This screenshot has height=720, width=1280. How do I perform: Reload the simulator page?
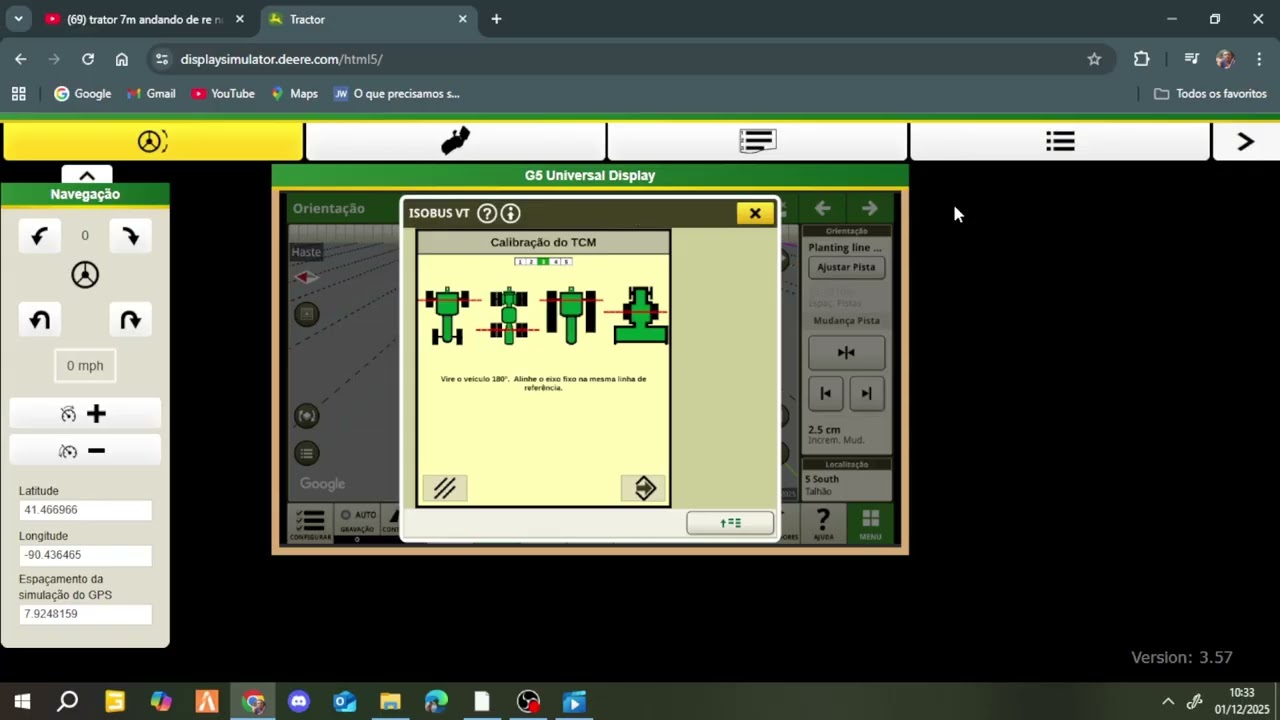[88, 59]
